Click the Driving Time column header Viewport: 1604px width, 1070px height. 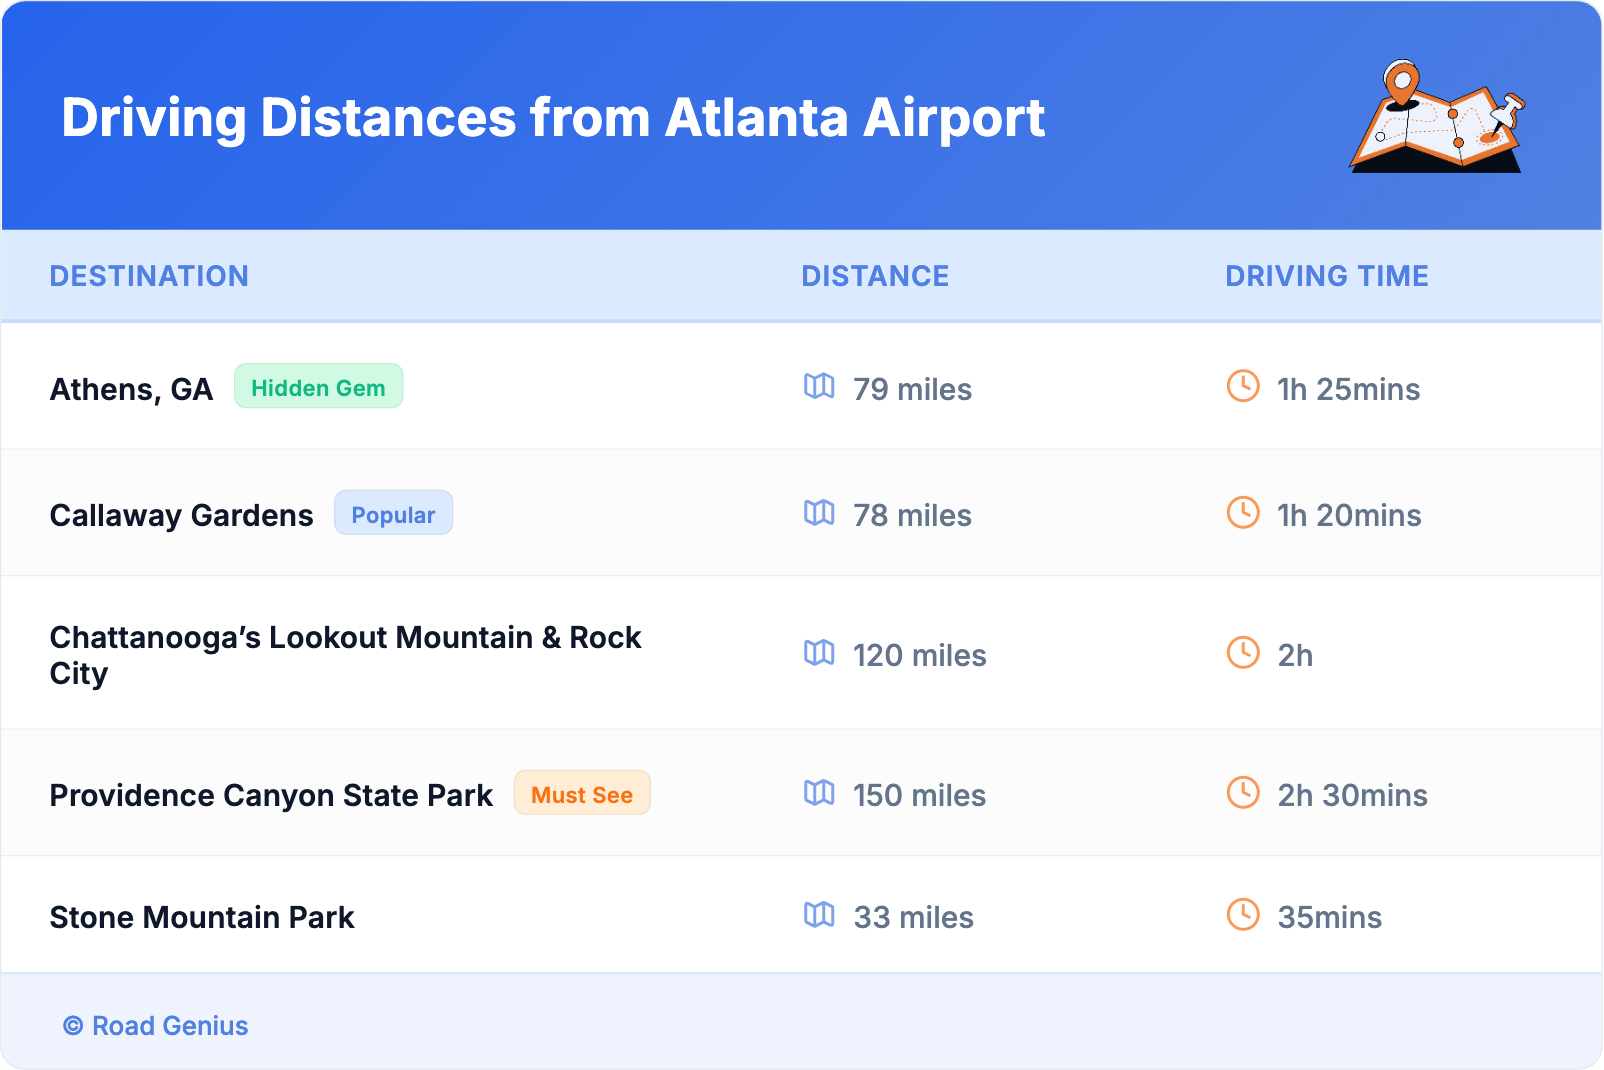pos(1326,276)
